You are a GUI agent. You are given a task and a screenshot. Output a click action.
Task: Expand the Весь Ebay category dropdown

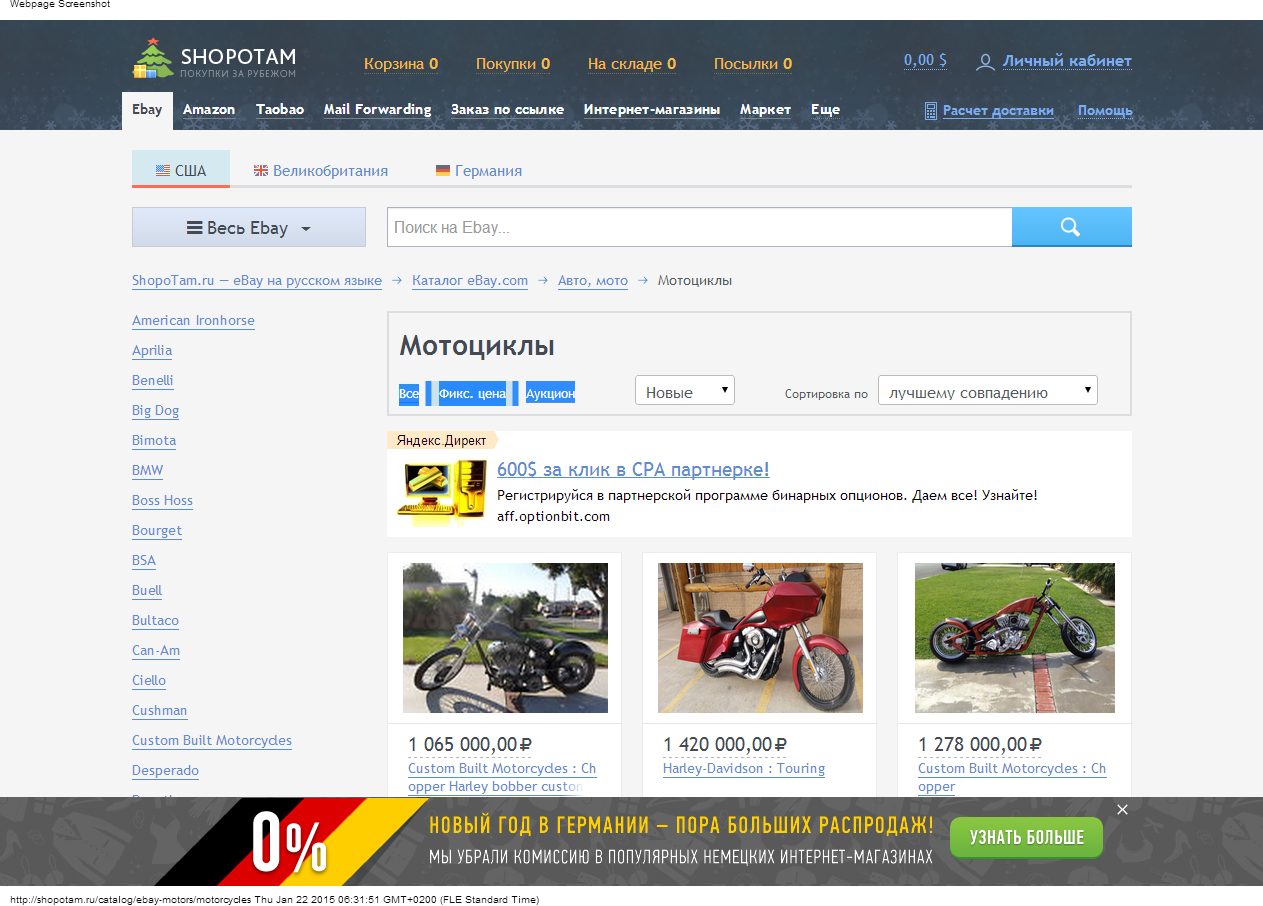[x=249, y=227]
